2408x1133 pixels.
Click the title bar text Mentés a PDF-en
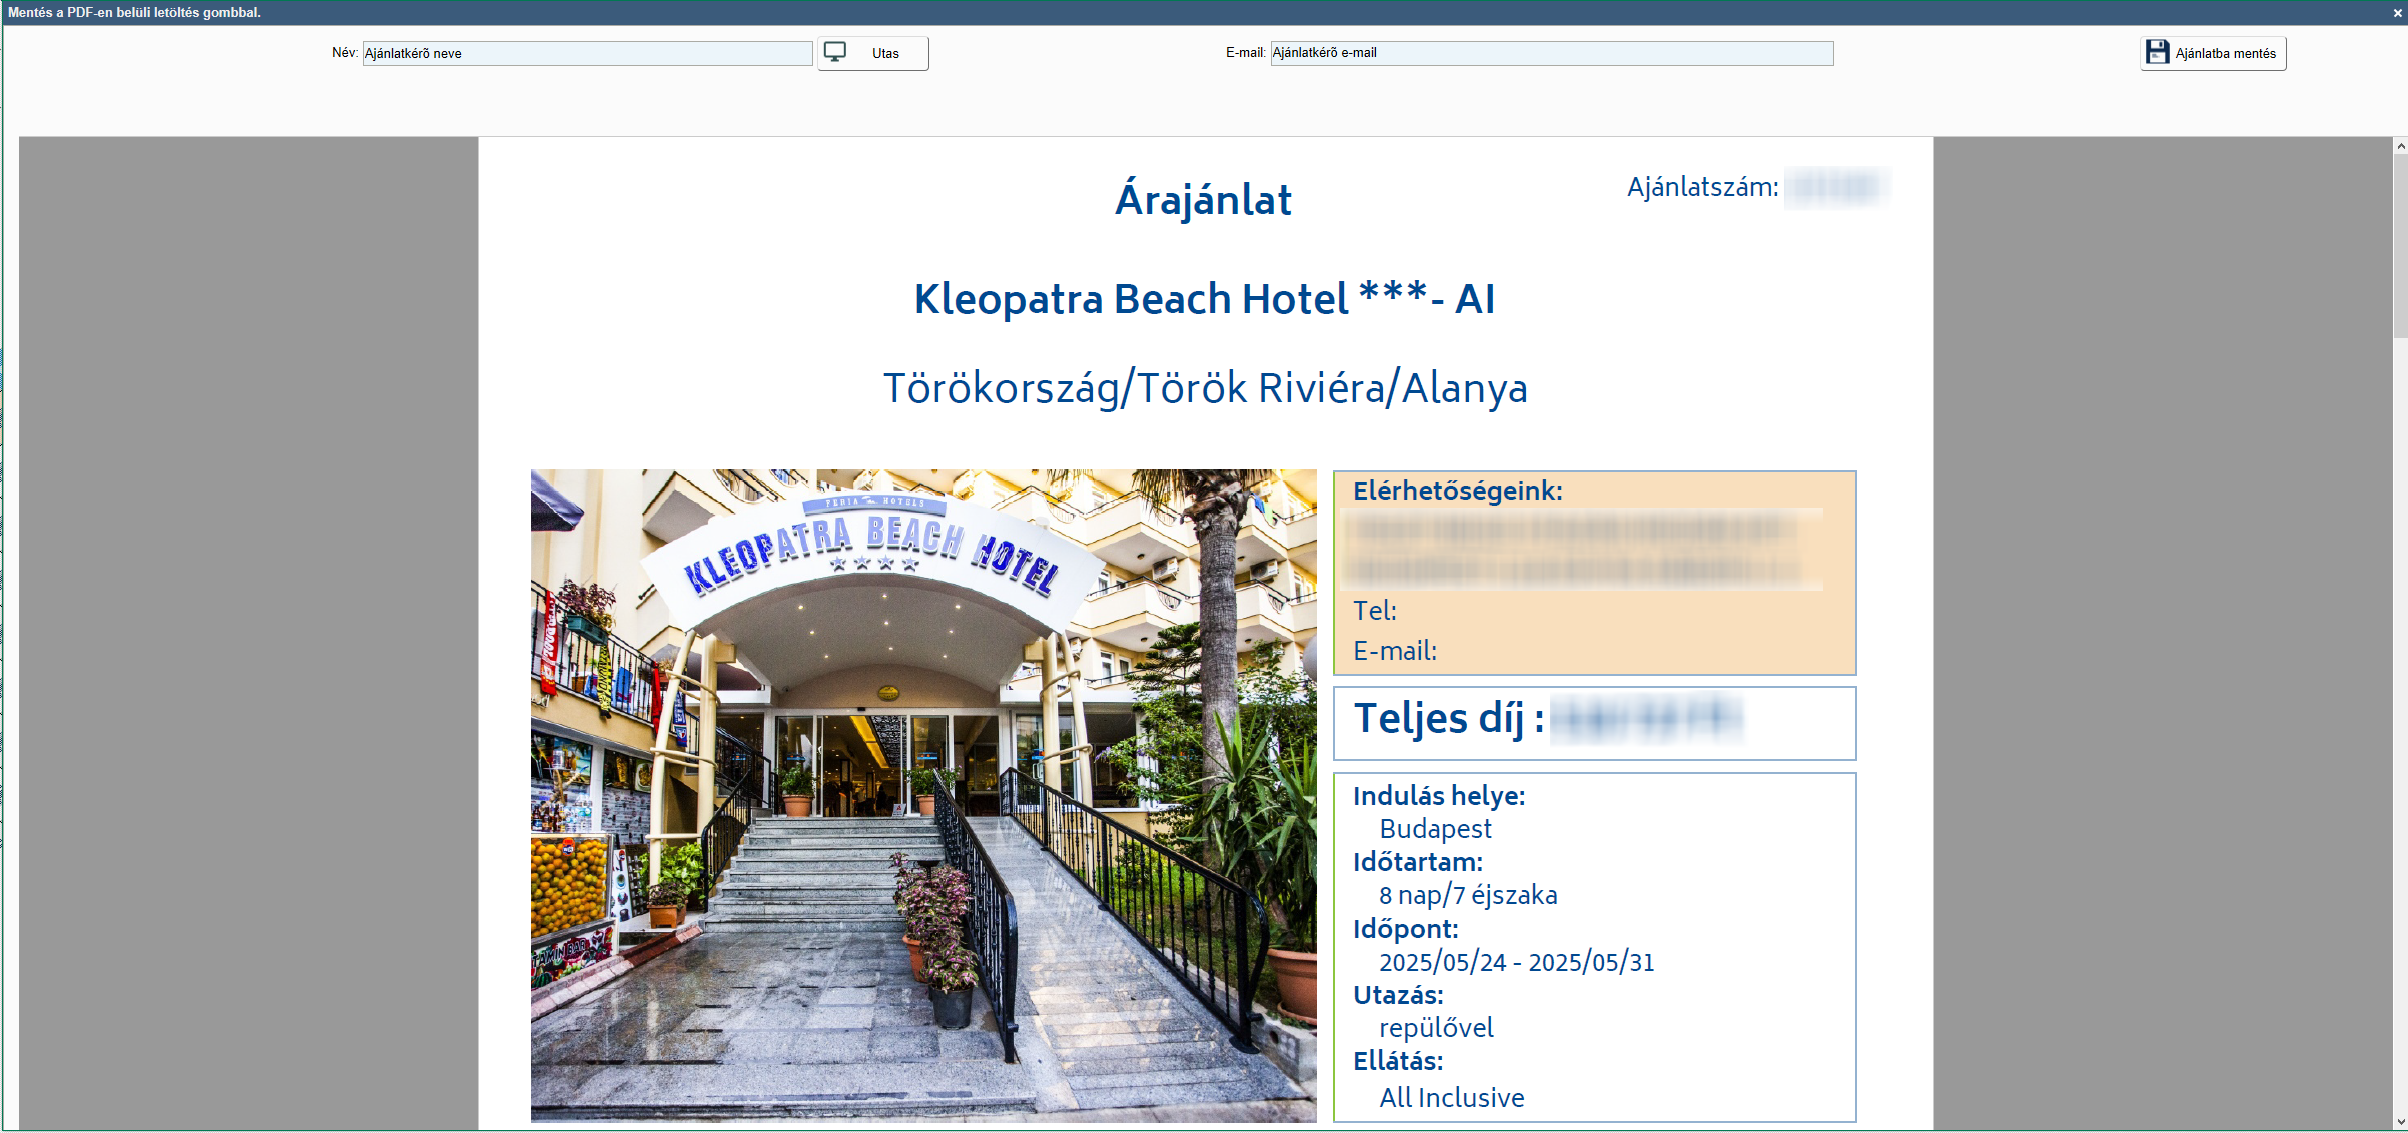pos(134,12)
